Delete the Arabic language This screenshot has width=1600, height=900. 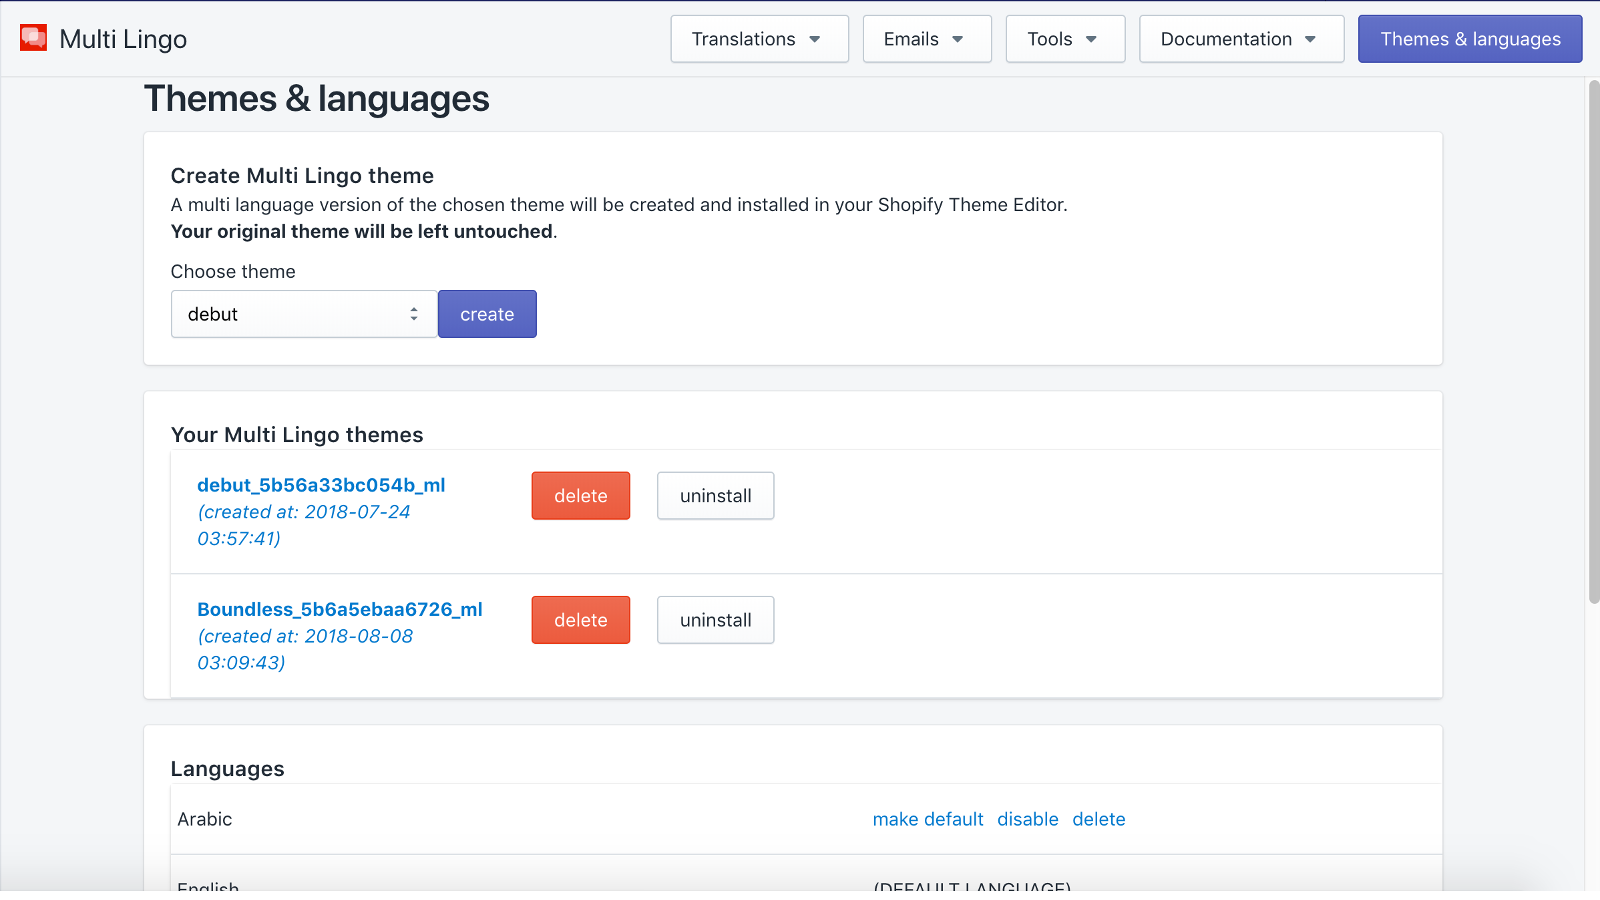(x=1098, y=818)
